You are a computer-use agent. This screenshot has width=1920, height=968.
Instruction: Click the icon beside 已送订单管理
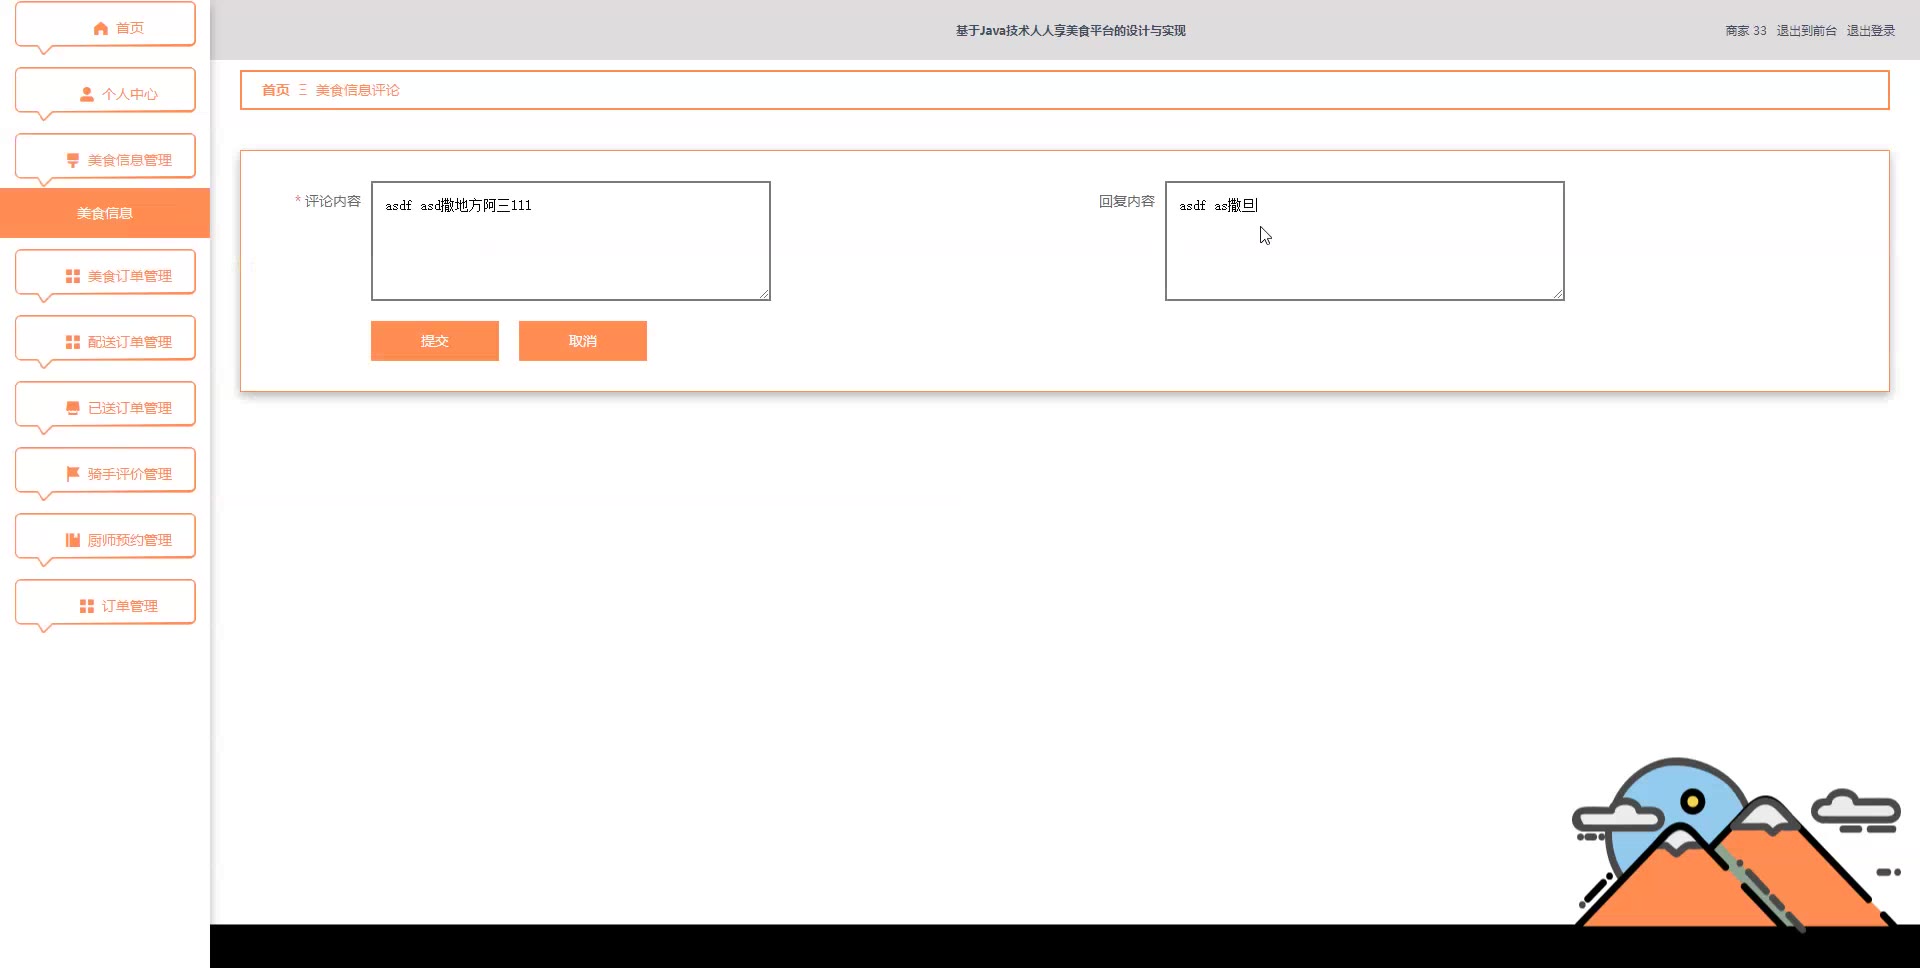point(73,408)
